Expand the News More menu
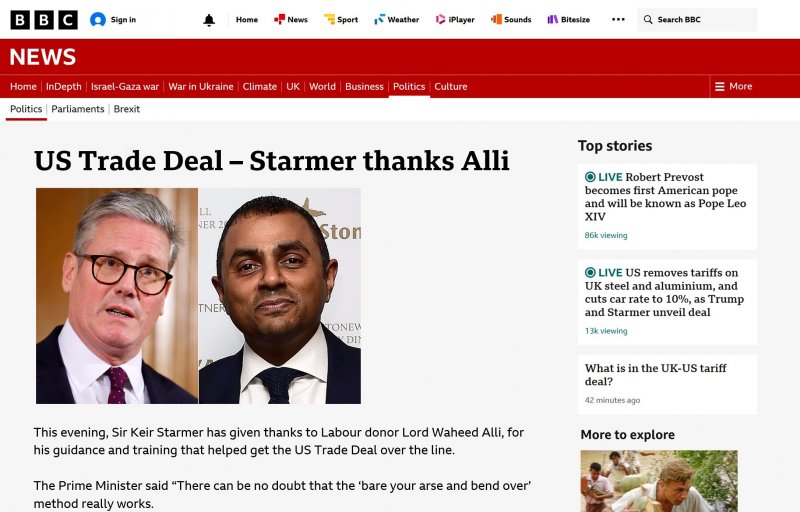This screenshot has height=512, width=800. click(x=732, y=86)
